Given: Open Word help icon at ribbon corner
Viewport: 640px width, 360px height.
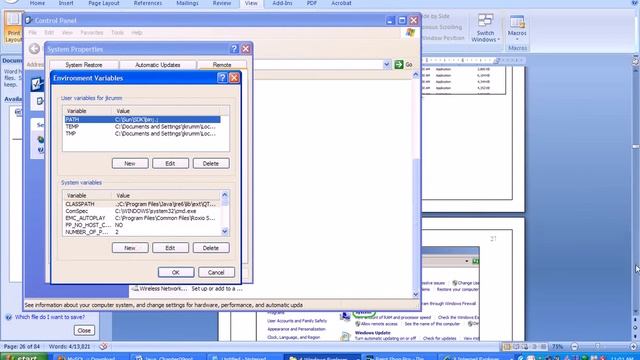Looking at the screenshot, I should coord(636,3).
